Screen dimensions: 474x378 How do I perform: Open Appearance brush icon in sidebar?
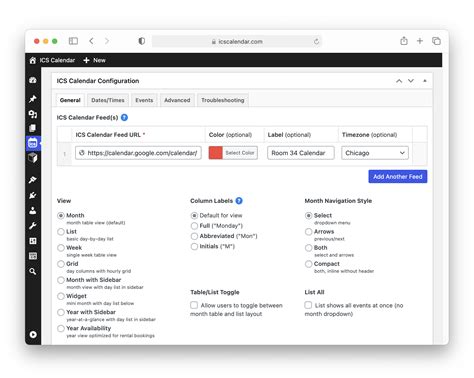pyautogui.click(x=33, y=180)
